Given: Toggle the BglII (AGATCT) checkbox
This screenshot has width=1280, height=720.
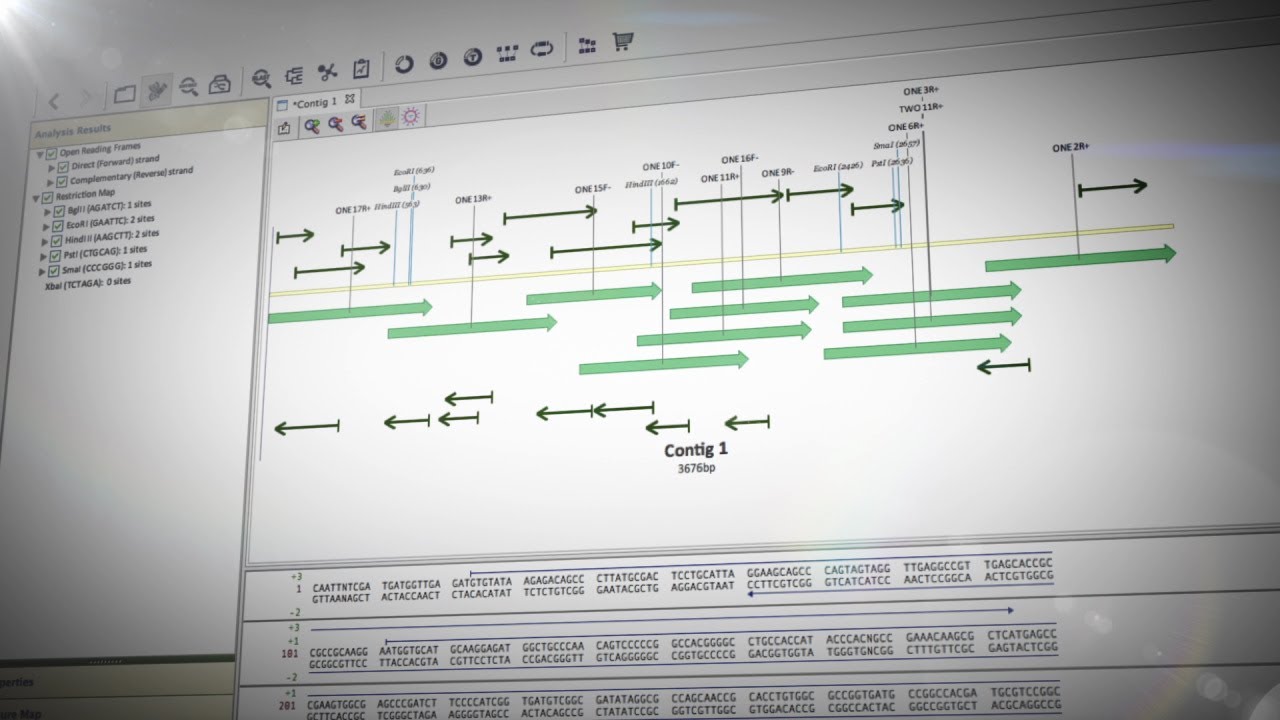Looking at the screenshot, I should [59, 212].
